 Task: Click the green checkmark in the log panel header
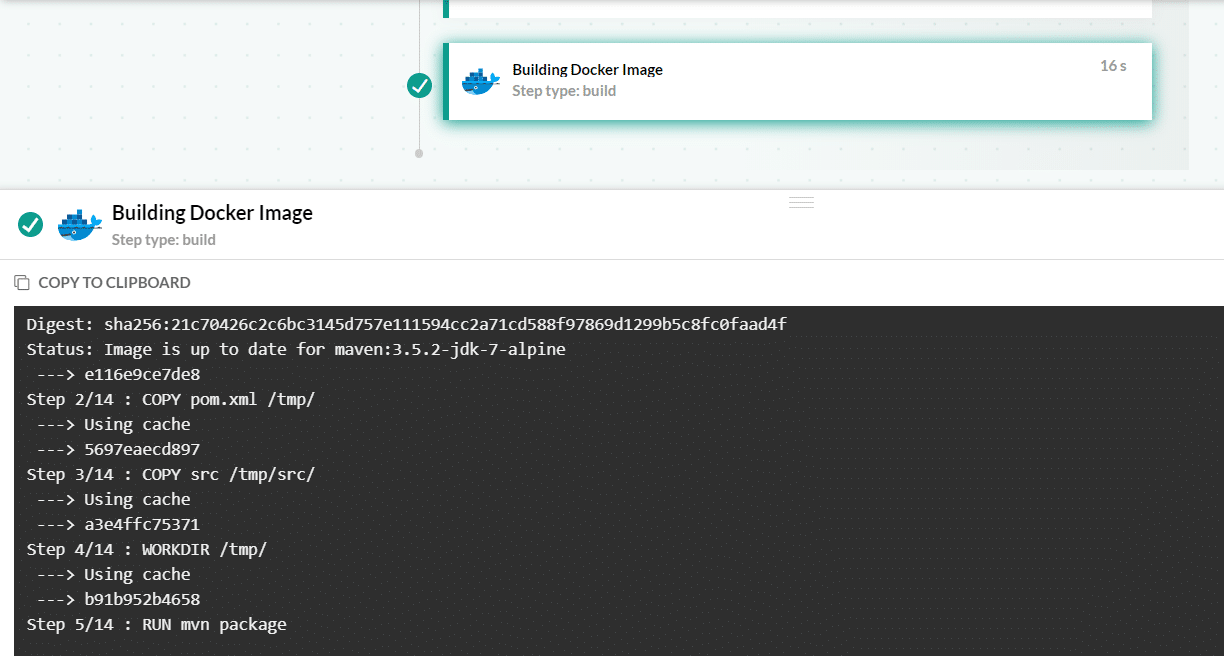(31, 225)
